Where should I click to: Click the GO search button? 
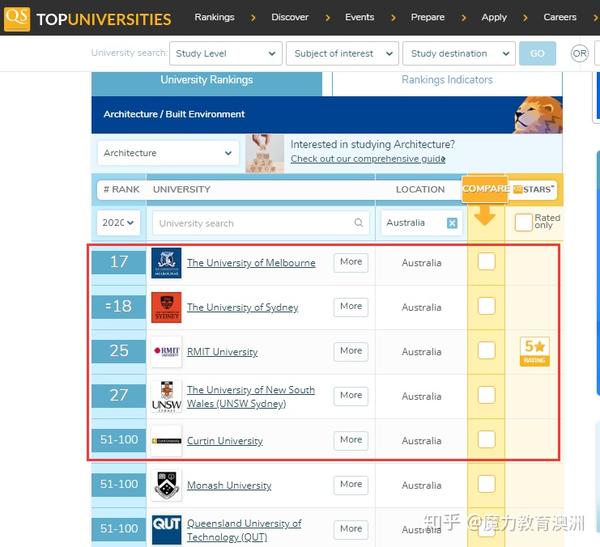537,53
